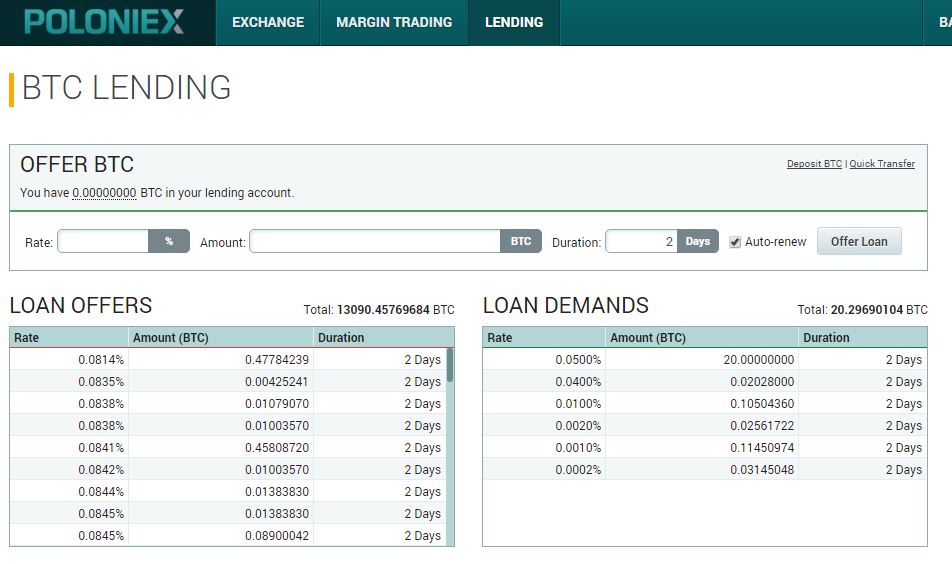
Task: Select loan demand amount 0.03145048
Action: [x=762, y=469]
